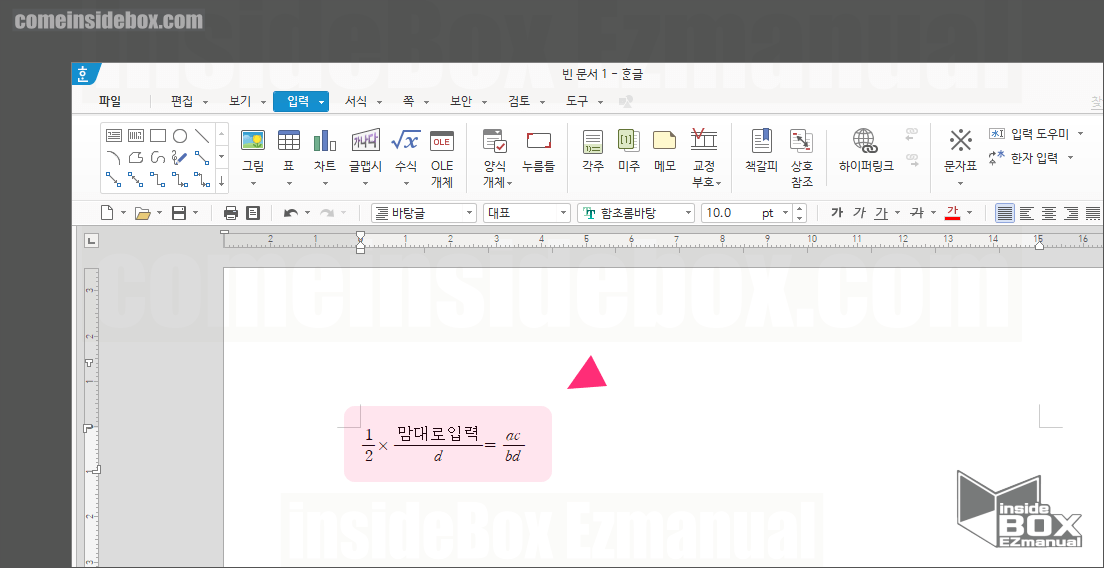1104x568 pixels.
Task: Undo the last action
Action: 291,213
